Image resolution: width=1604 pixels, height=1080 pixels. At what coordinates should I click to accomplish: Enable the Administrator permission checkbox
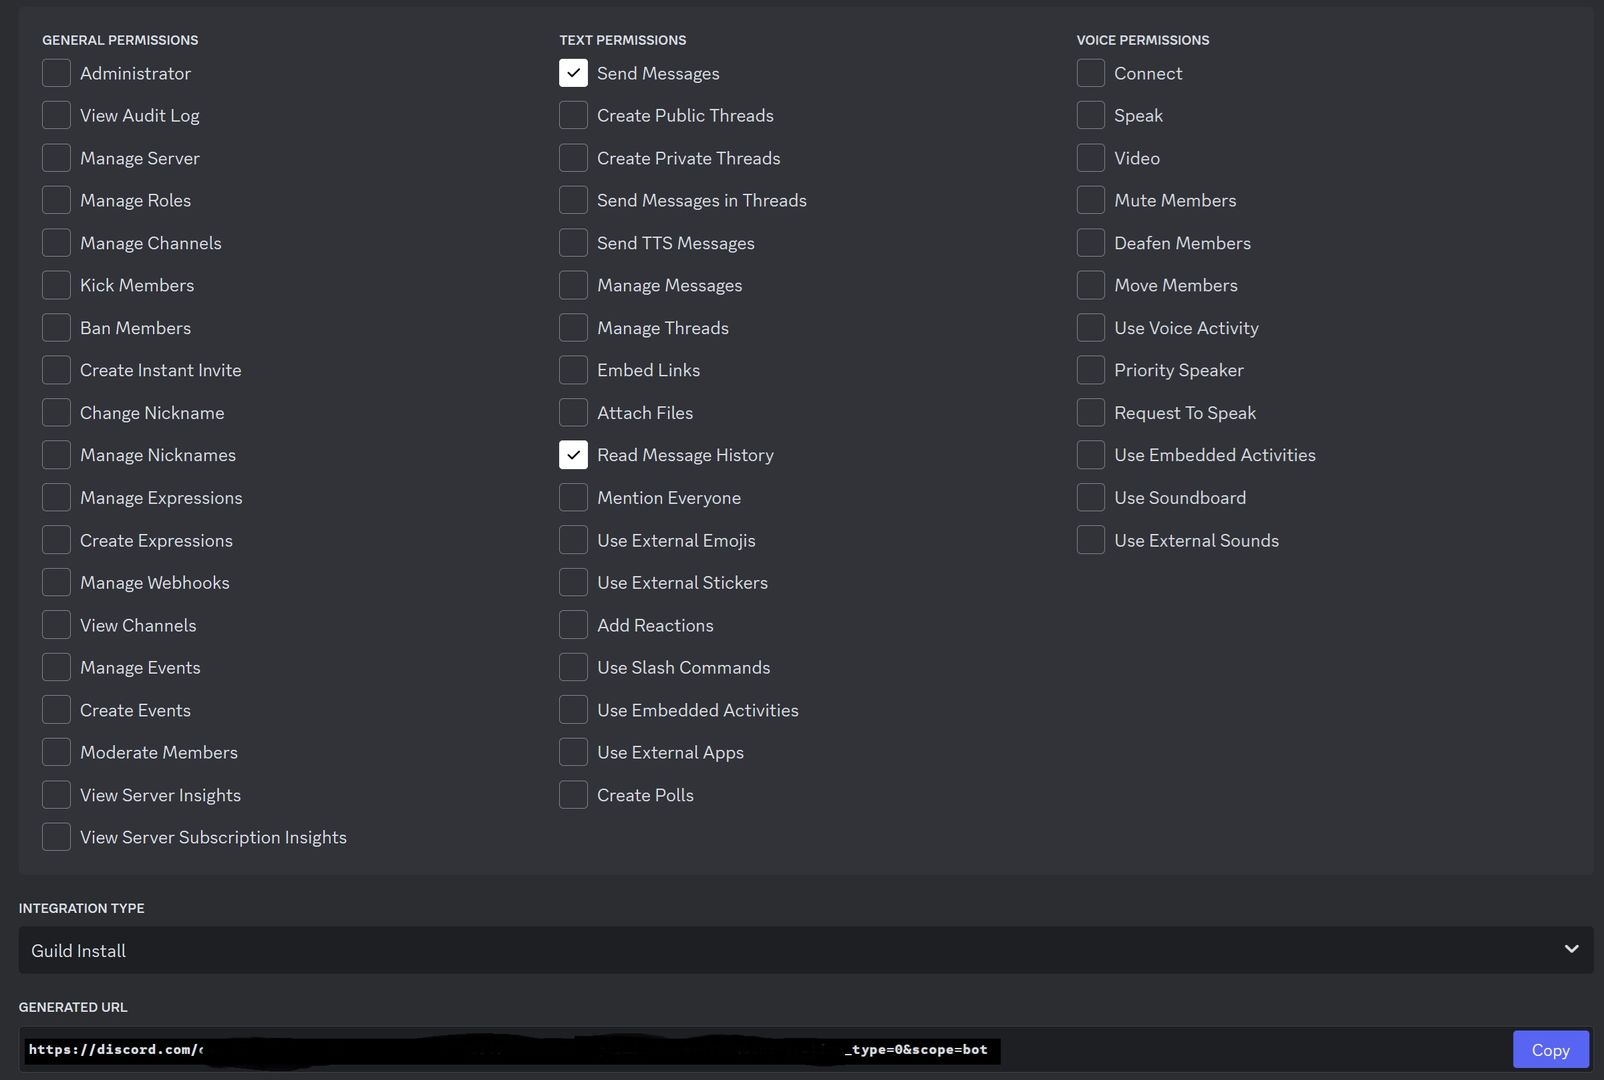pos(56,73)
